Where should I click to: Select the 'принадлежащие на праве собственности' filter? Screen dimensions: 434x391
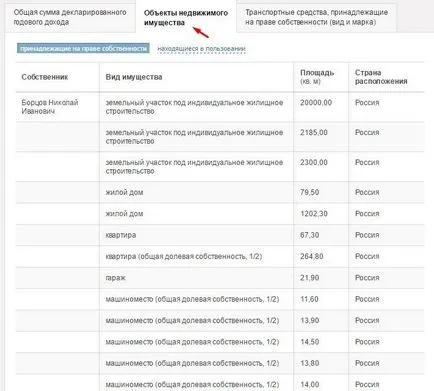(83, 49)
